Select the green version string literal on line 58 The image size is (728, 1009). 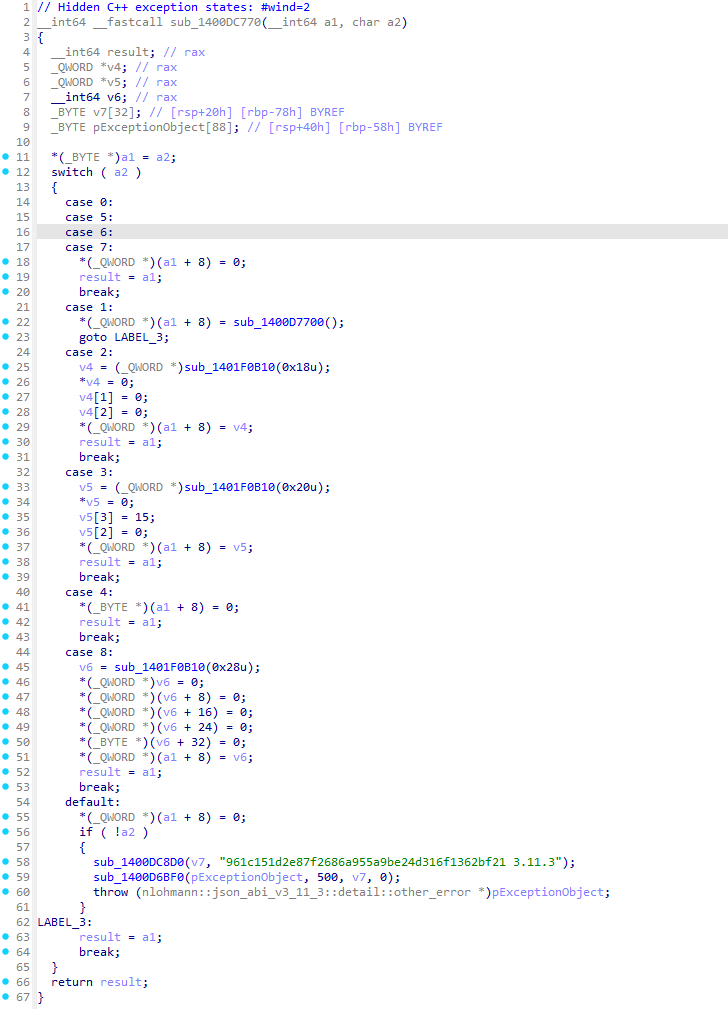(x=391, y=862)
